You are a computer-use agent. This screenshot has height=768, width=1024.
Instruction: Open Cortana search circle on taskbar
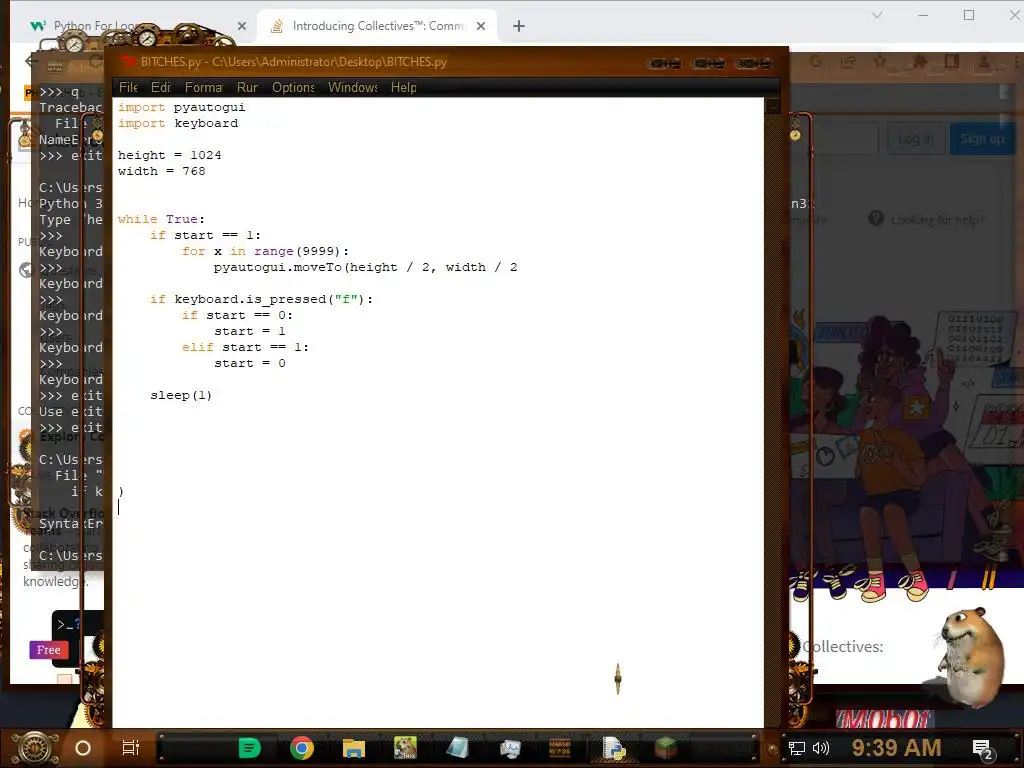tap(83, 748)
